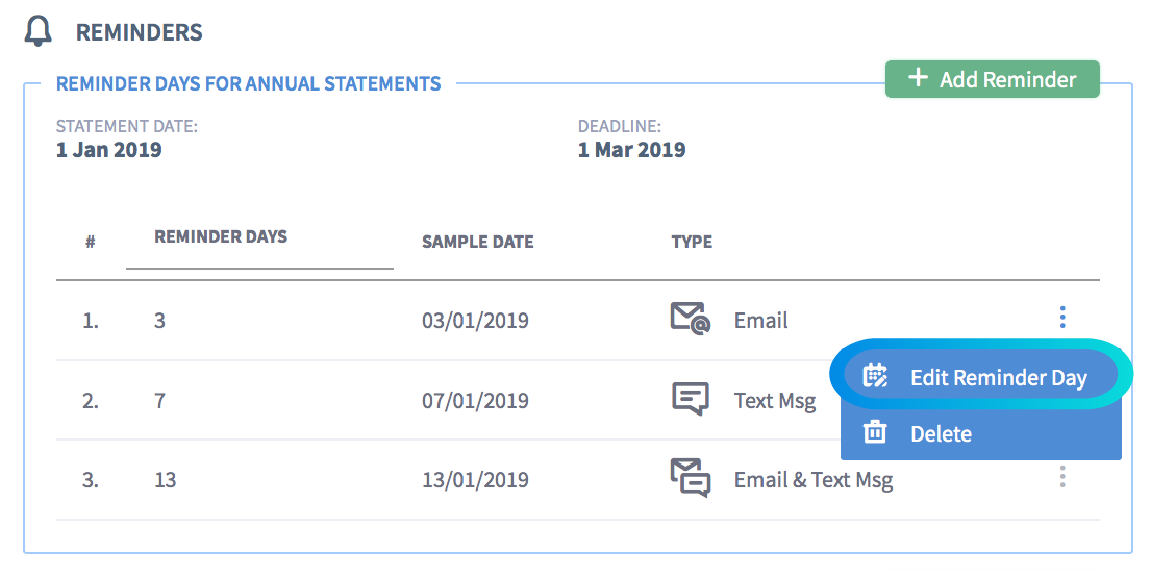Click the deadline value 1 Mar 2019
Screen dimensions: 1153x570
[632, 150]
